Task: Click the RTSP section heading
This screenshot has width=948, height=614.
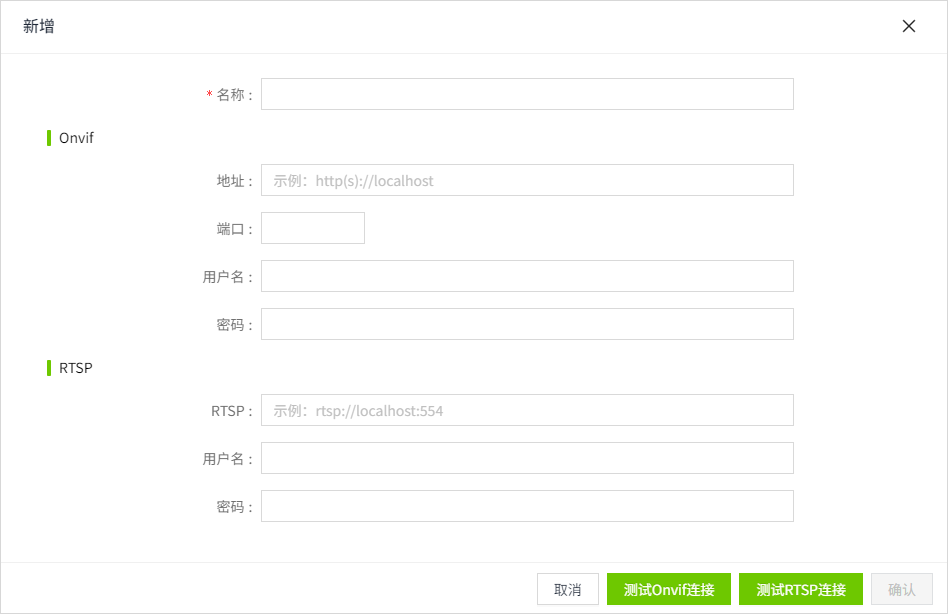Action: click(x=76, y=368)
